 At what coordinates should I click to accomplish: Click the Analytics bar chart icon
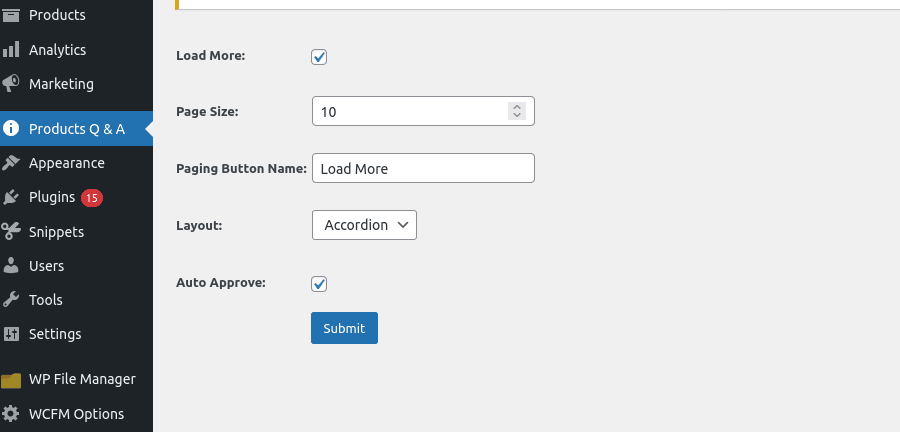11,49
